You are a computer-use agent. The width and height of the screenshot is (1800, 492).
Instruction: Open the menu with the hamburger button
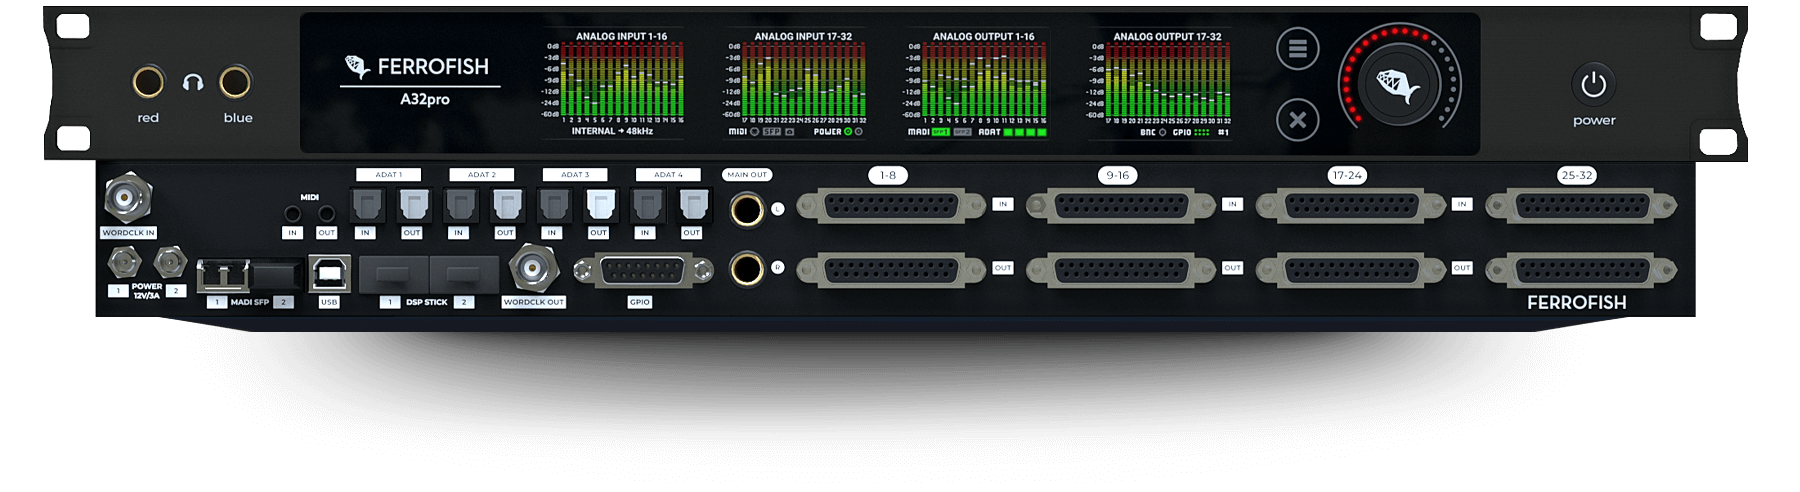coord(1297,49)
